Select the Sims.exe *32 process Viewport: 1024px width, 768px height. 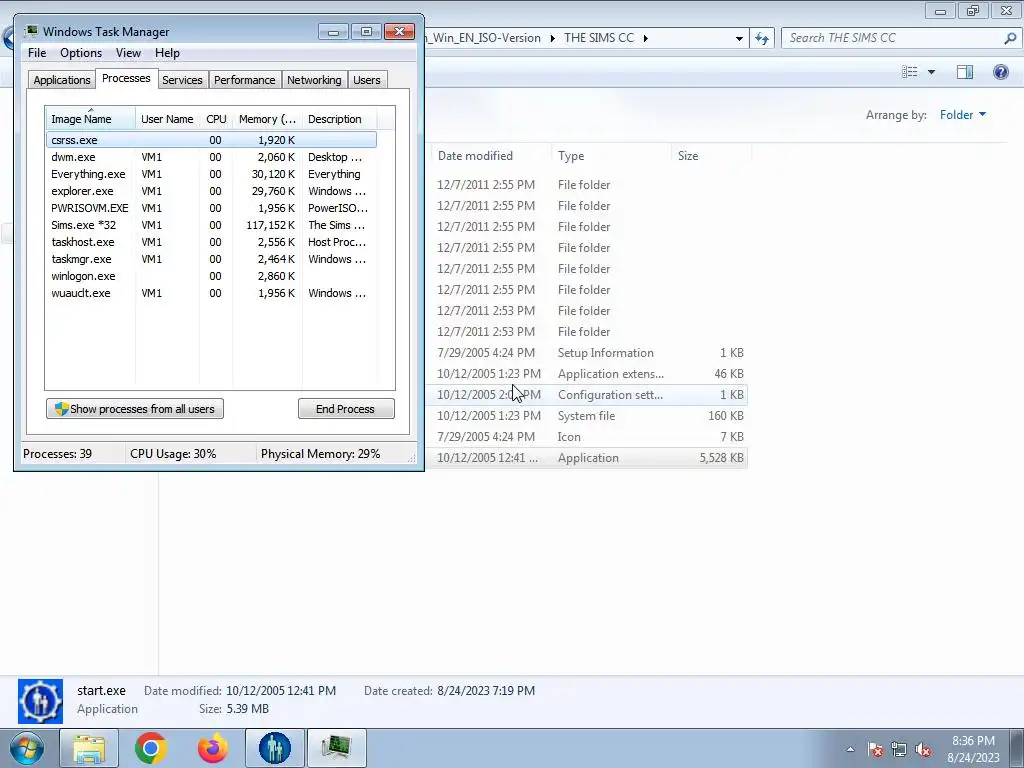(212, 225)
